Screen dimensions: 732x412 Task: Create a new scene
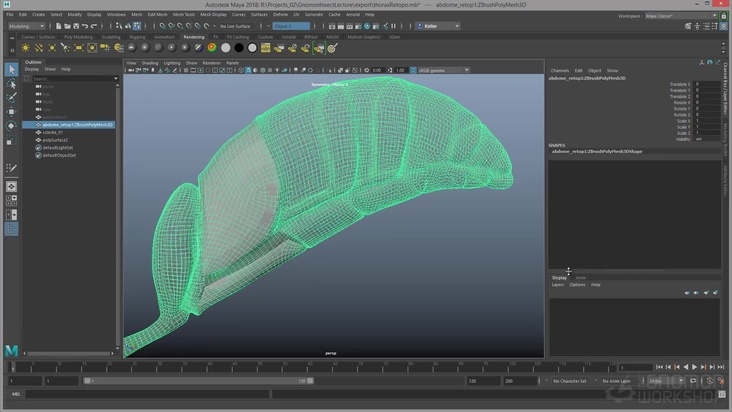tap(58, 26)
